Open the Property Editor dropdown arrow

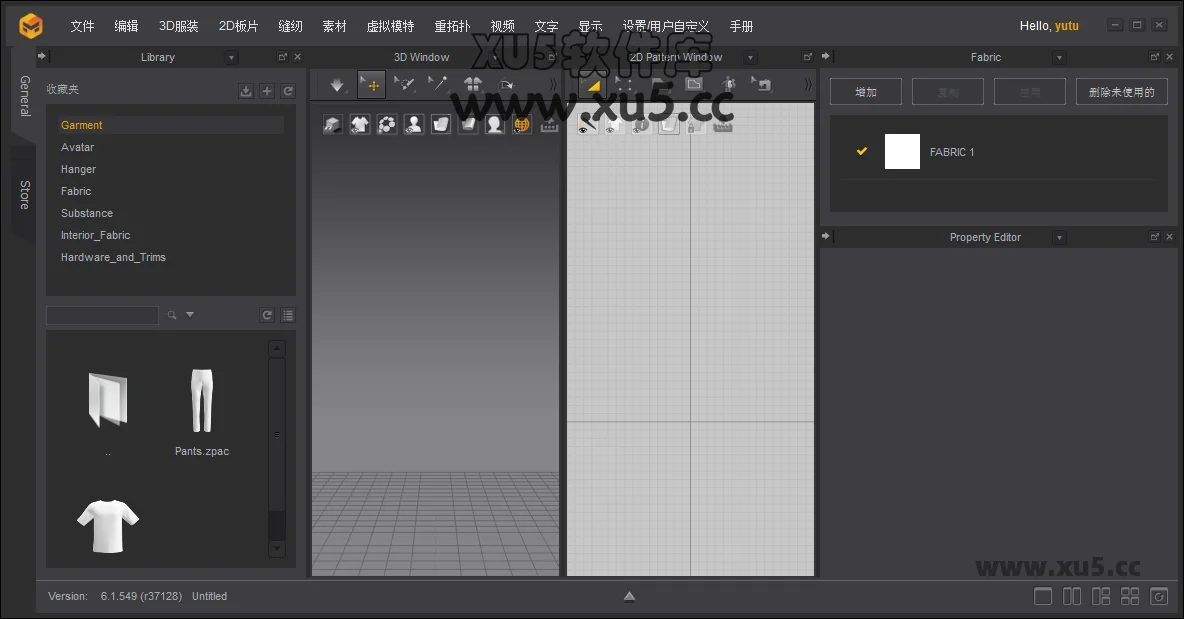[x=1058, y=237]
